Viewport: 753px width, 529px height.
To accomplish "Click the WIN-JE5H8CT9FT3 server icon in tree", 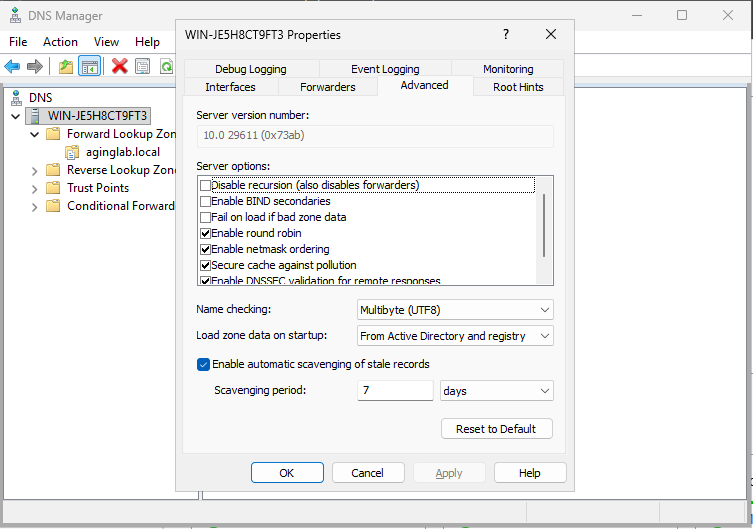I will click(x=35, y=116).
